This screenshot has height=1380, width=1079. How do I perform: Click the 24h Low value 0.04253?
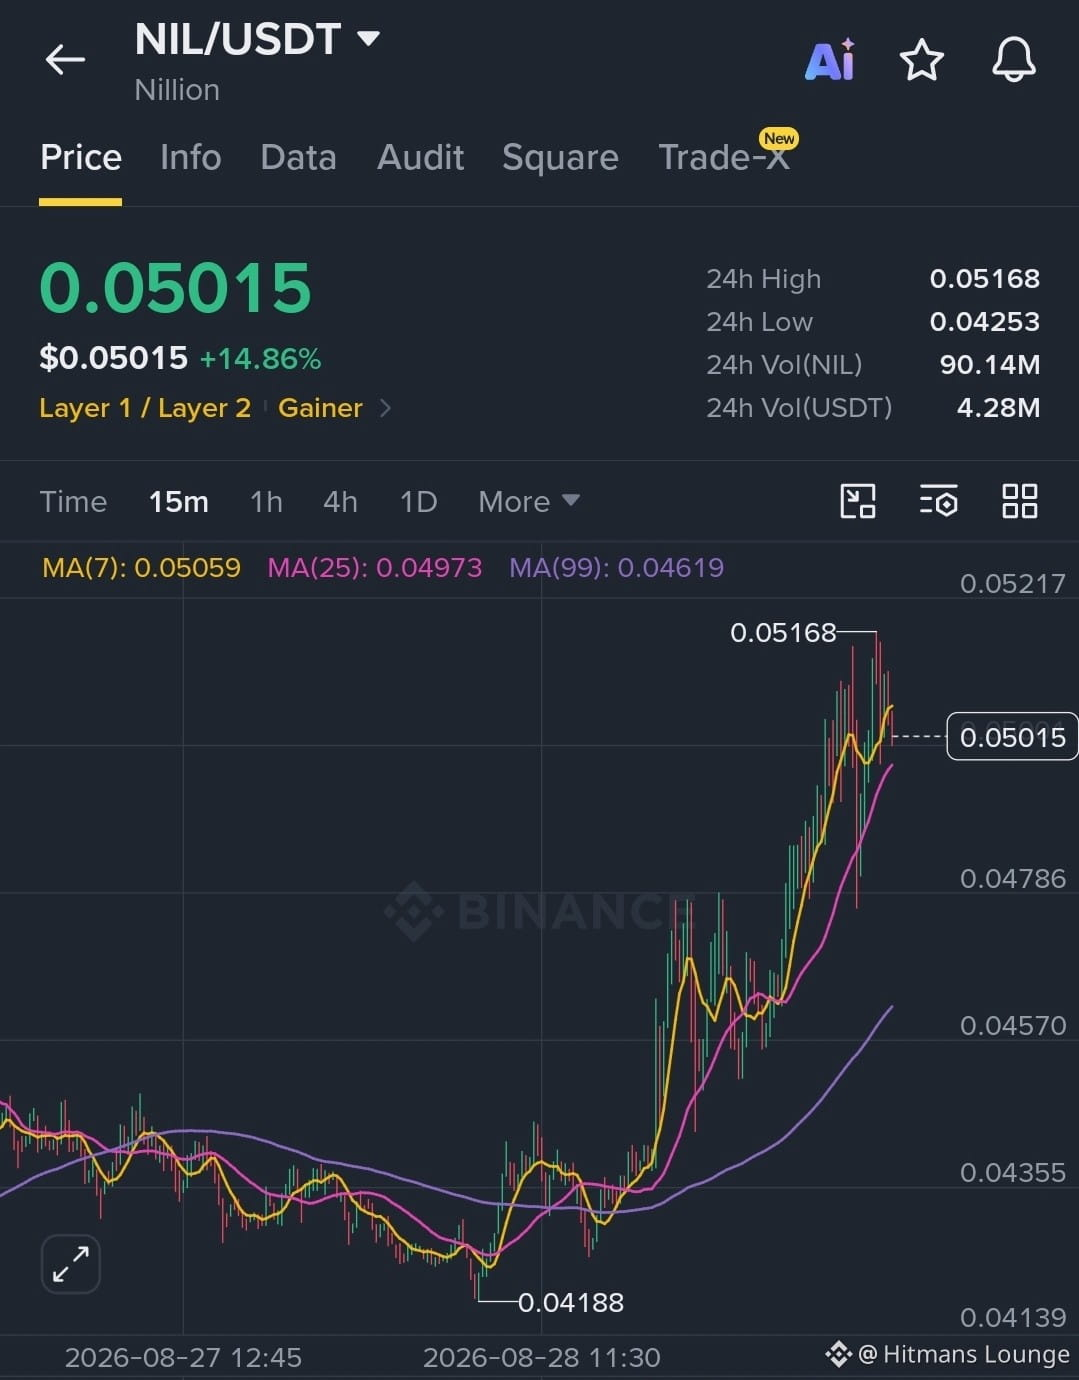point(985,322)
